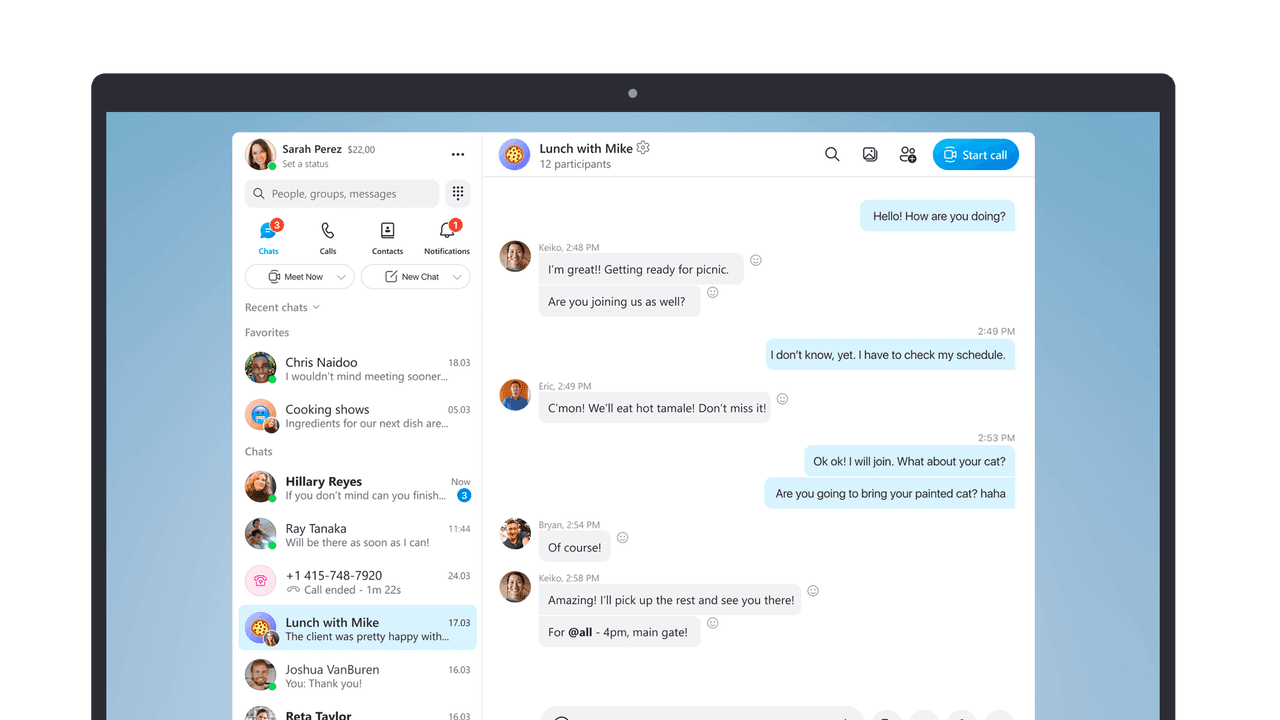
Task: Open Sarah Perez's profile picture
Action: (x=260, y=154)
